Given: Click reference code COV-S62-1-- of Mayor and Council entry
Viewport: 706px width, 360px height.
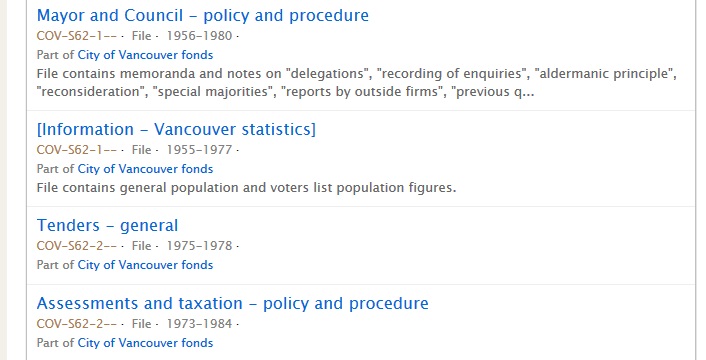Looking at the screenshot, I should click(77, 36).
